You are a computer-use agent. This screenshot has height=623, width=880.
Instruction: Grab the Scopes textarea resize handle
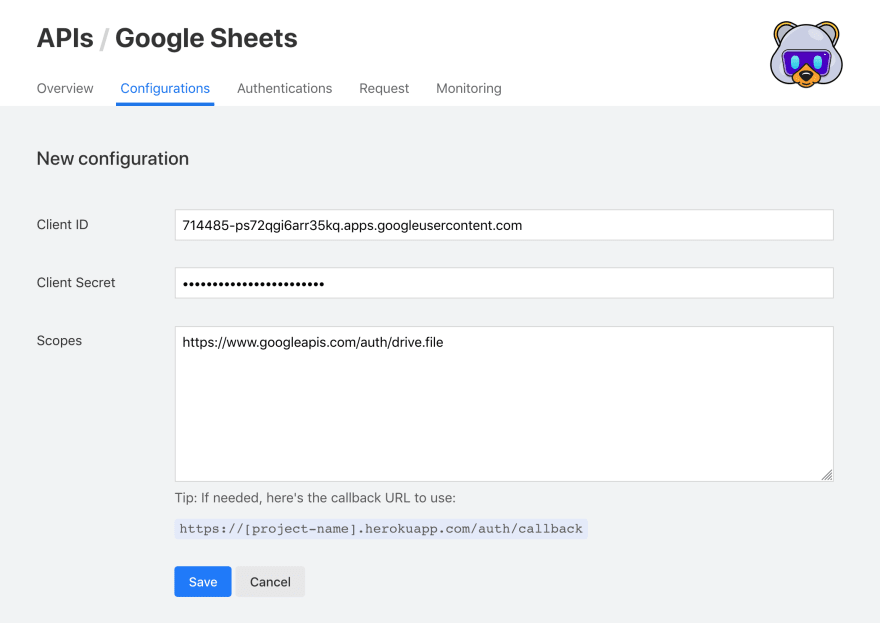click(x=827, y=475)
